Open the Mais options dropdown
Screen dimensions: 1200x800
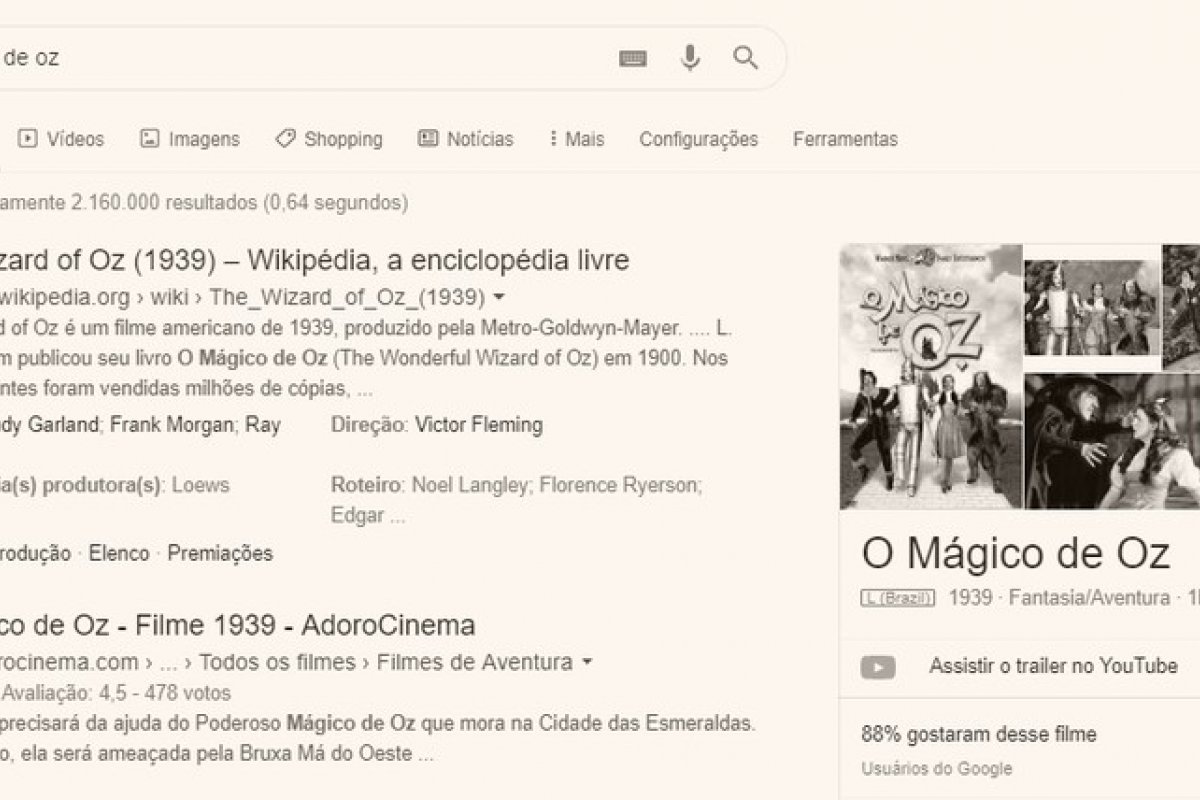pos(578,139)
